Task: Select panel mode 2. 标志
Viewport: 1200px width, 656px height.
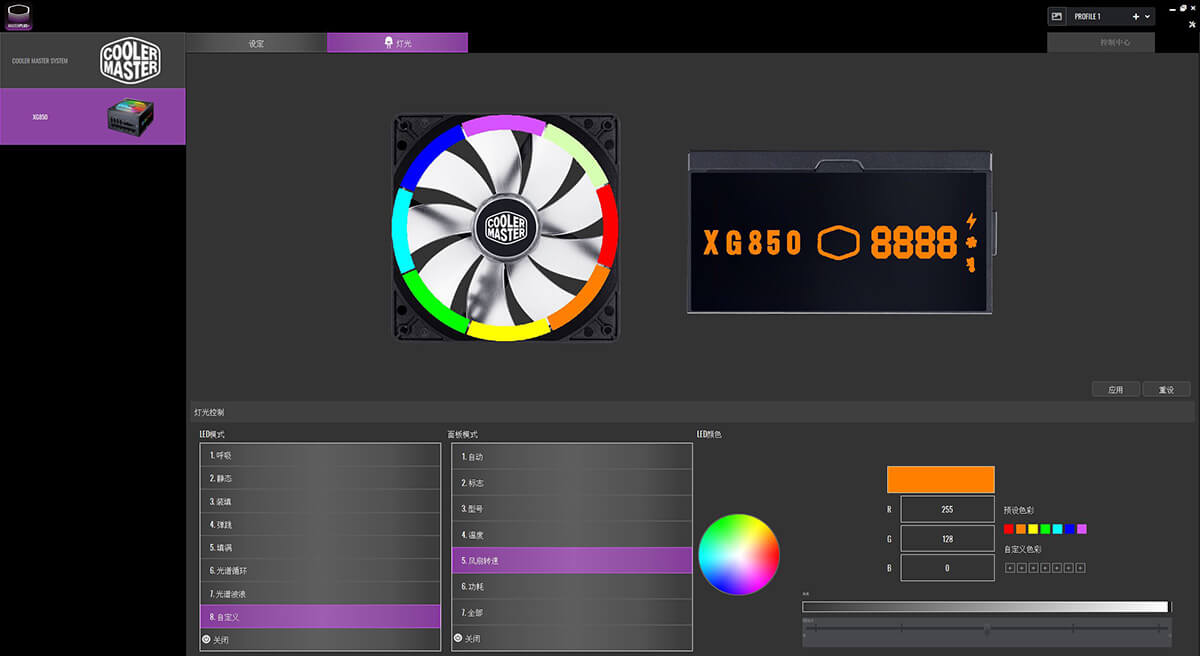Action: pyautogui.click(x=572, y=483)
